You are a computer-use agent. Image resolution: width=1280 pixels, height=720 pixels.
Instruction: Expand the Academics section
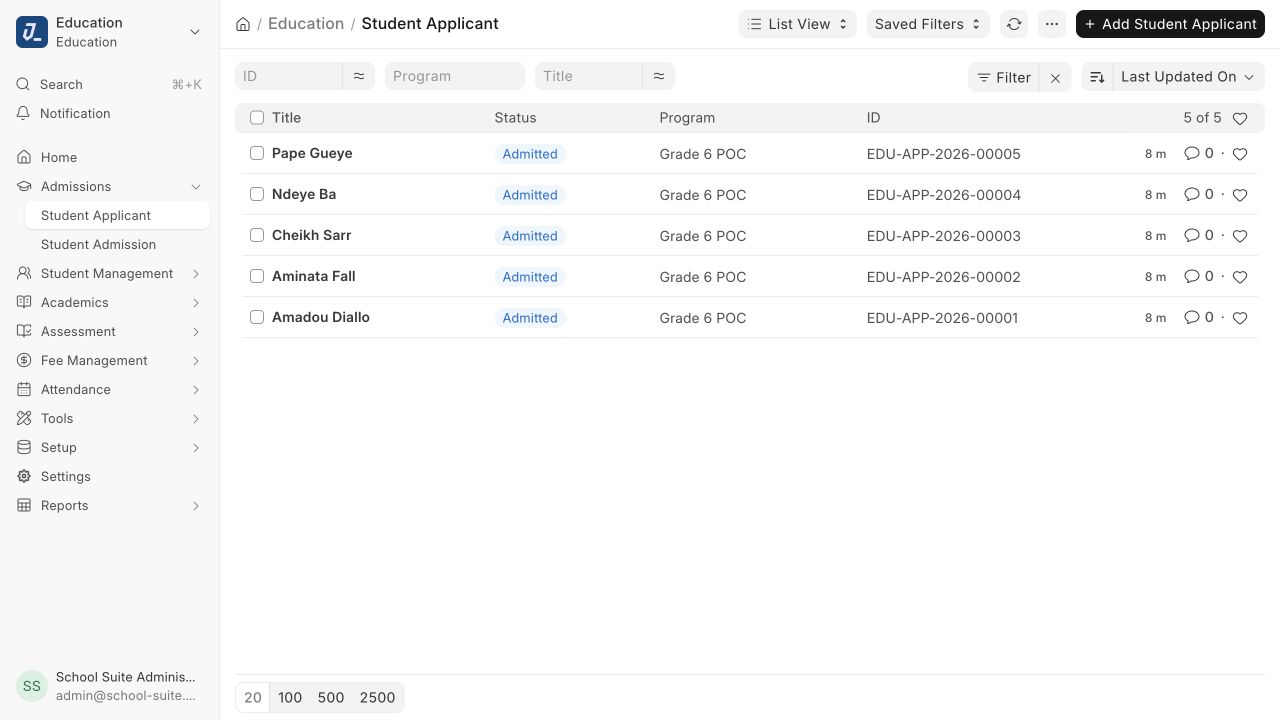(x=196, y=303)
